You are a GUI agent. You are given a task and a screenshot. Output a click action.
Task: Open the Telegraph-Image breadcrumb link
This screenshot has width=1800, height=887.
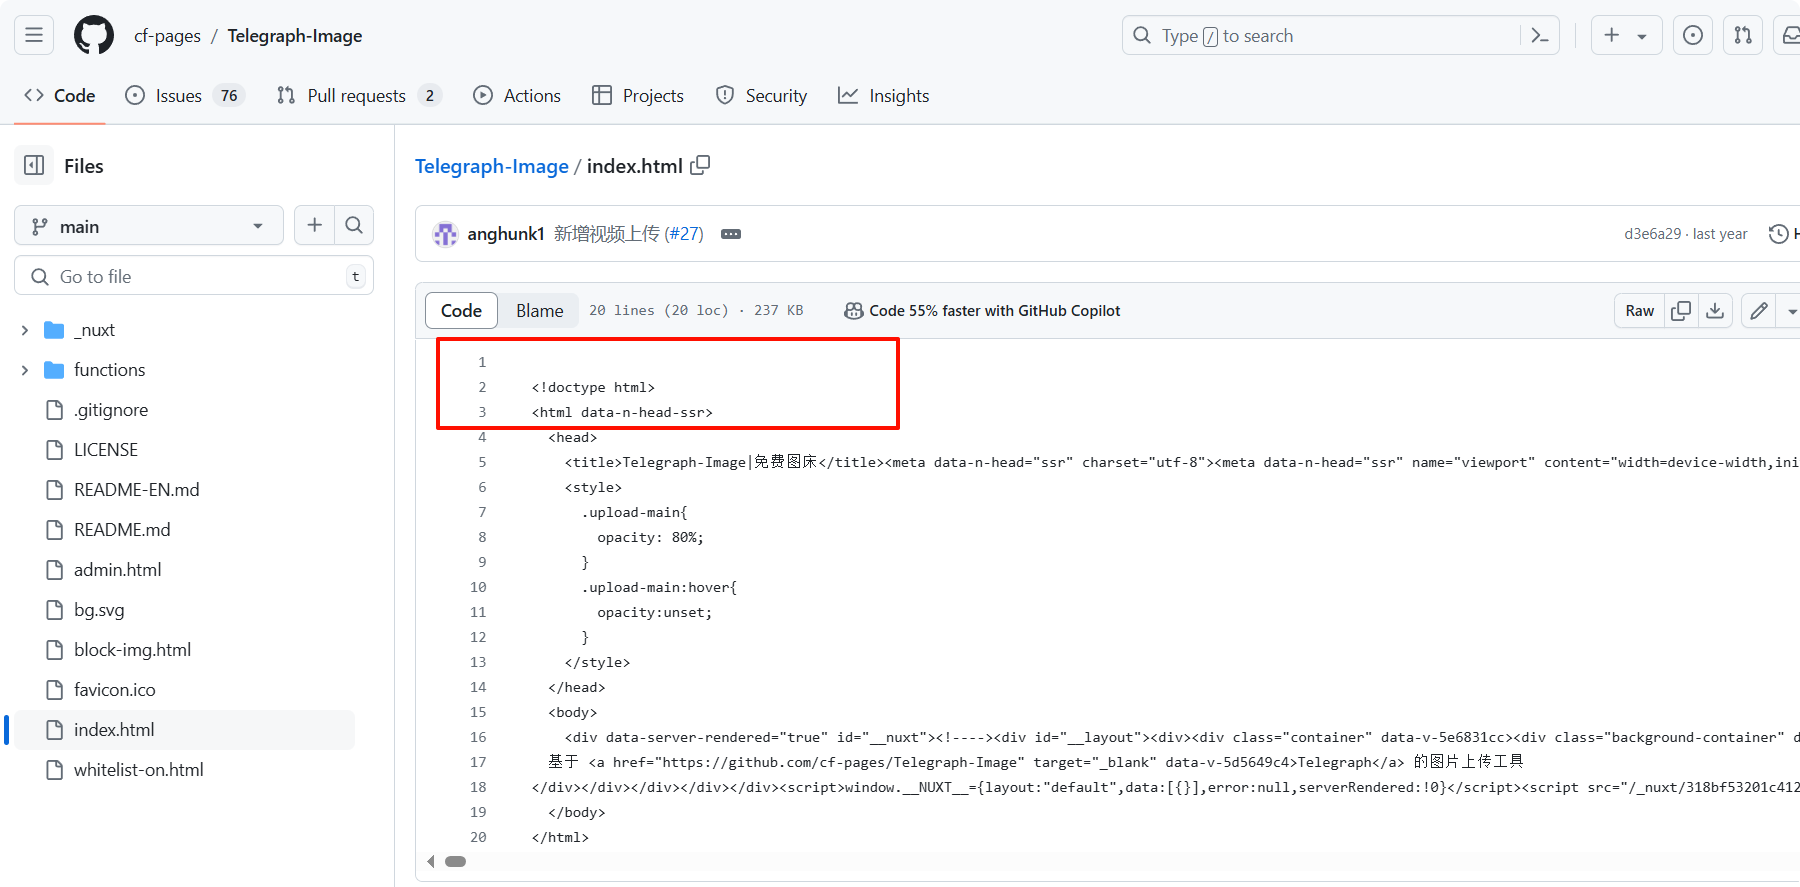pyautogui.click(x=491, y=166)
